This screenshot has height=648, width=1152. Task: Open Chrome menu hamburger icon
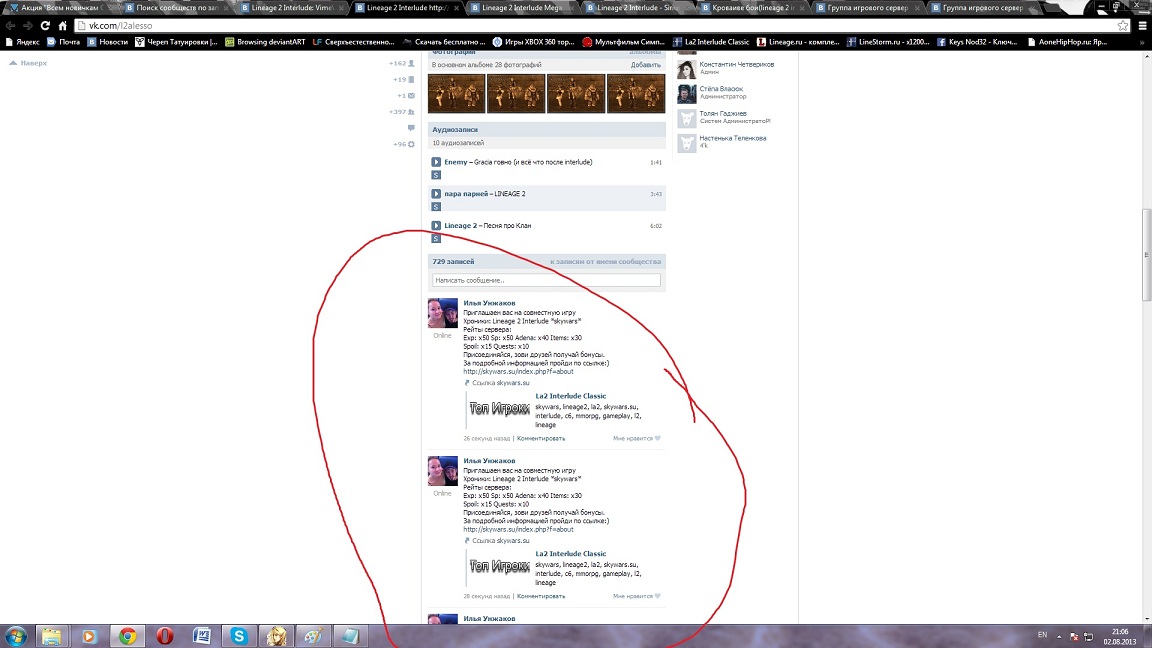click(x=1142, y=25)
